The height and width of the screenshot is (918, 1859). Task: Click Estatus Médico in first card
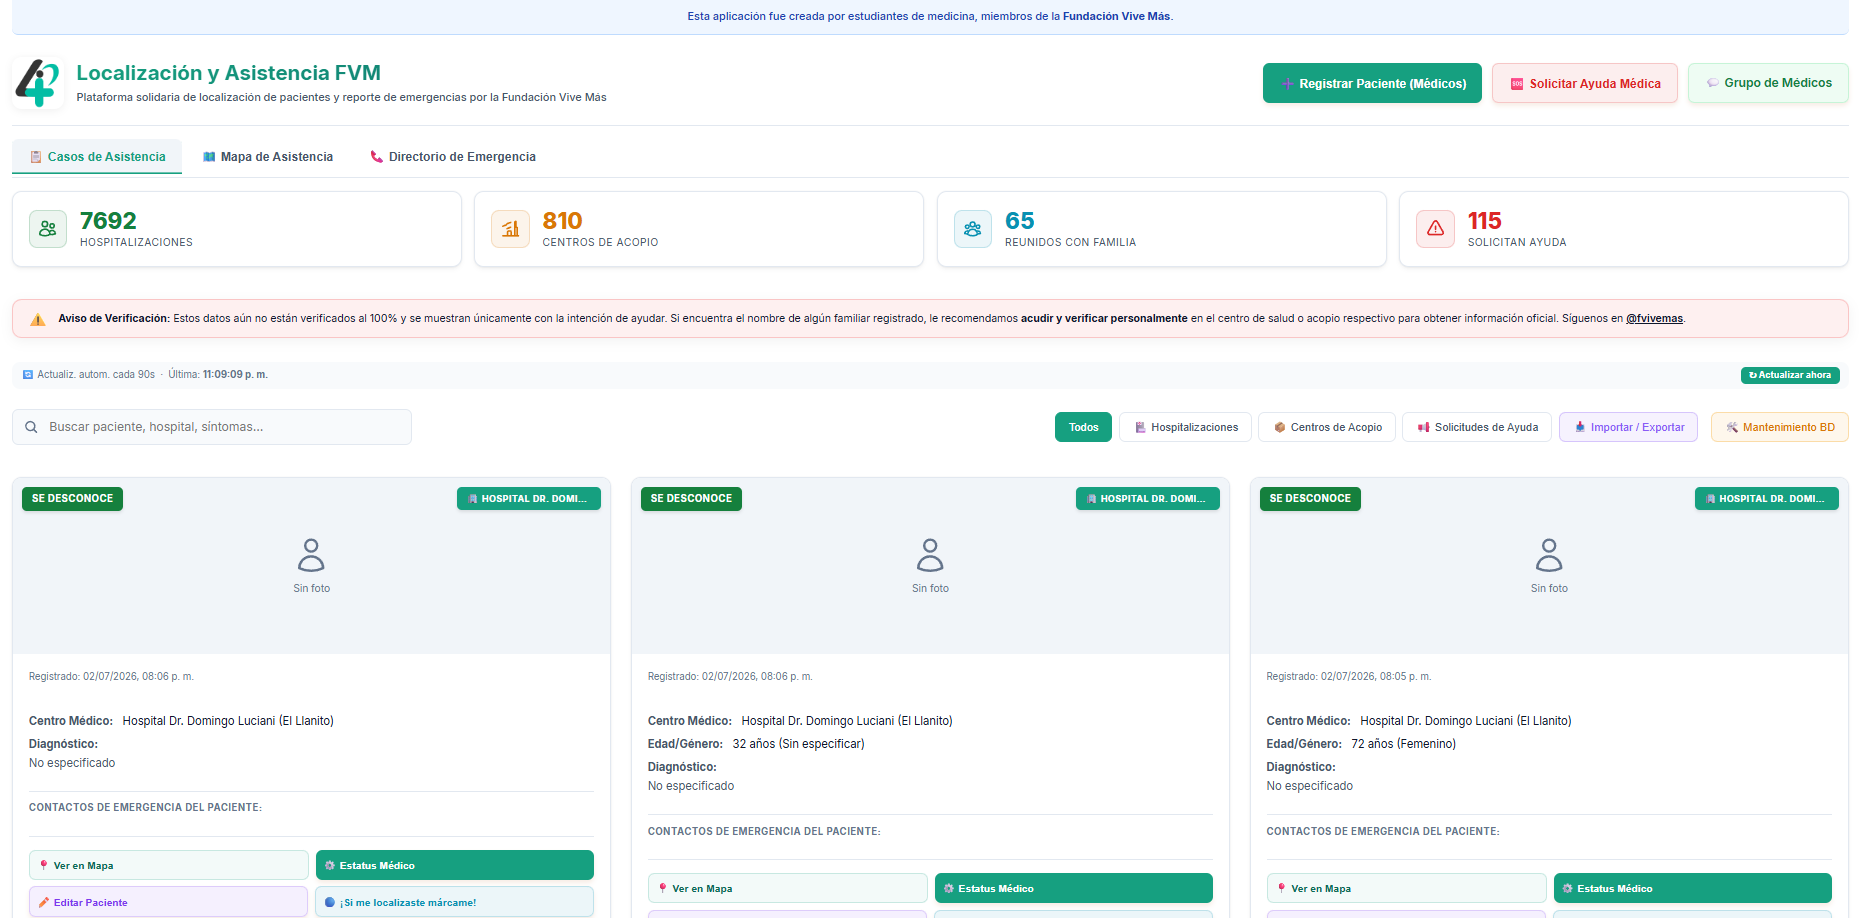point(455,865)
